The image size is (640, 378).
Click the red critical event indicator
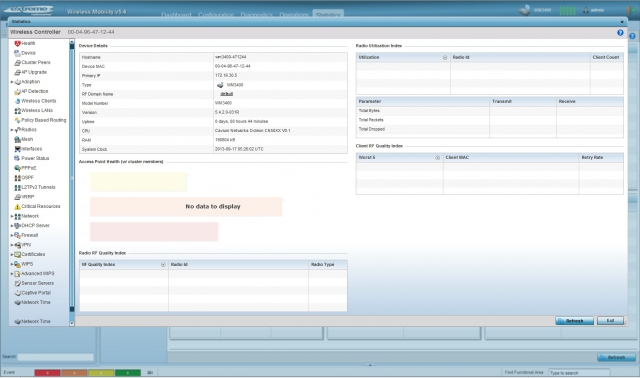pos(47,373)
